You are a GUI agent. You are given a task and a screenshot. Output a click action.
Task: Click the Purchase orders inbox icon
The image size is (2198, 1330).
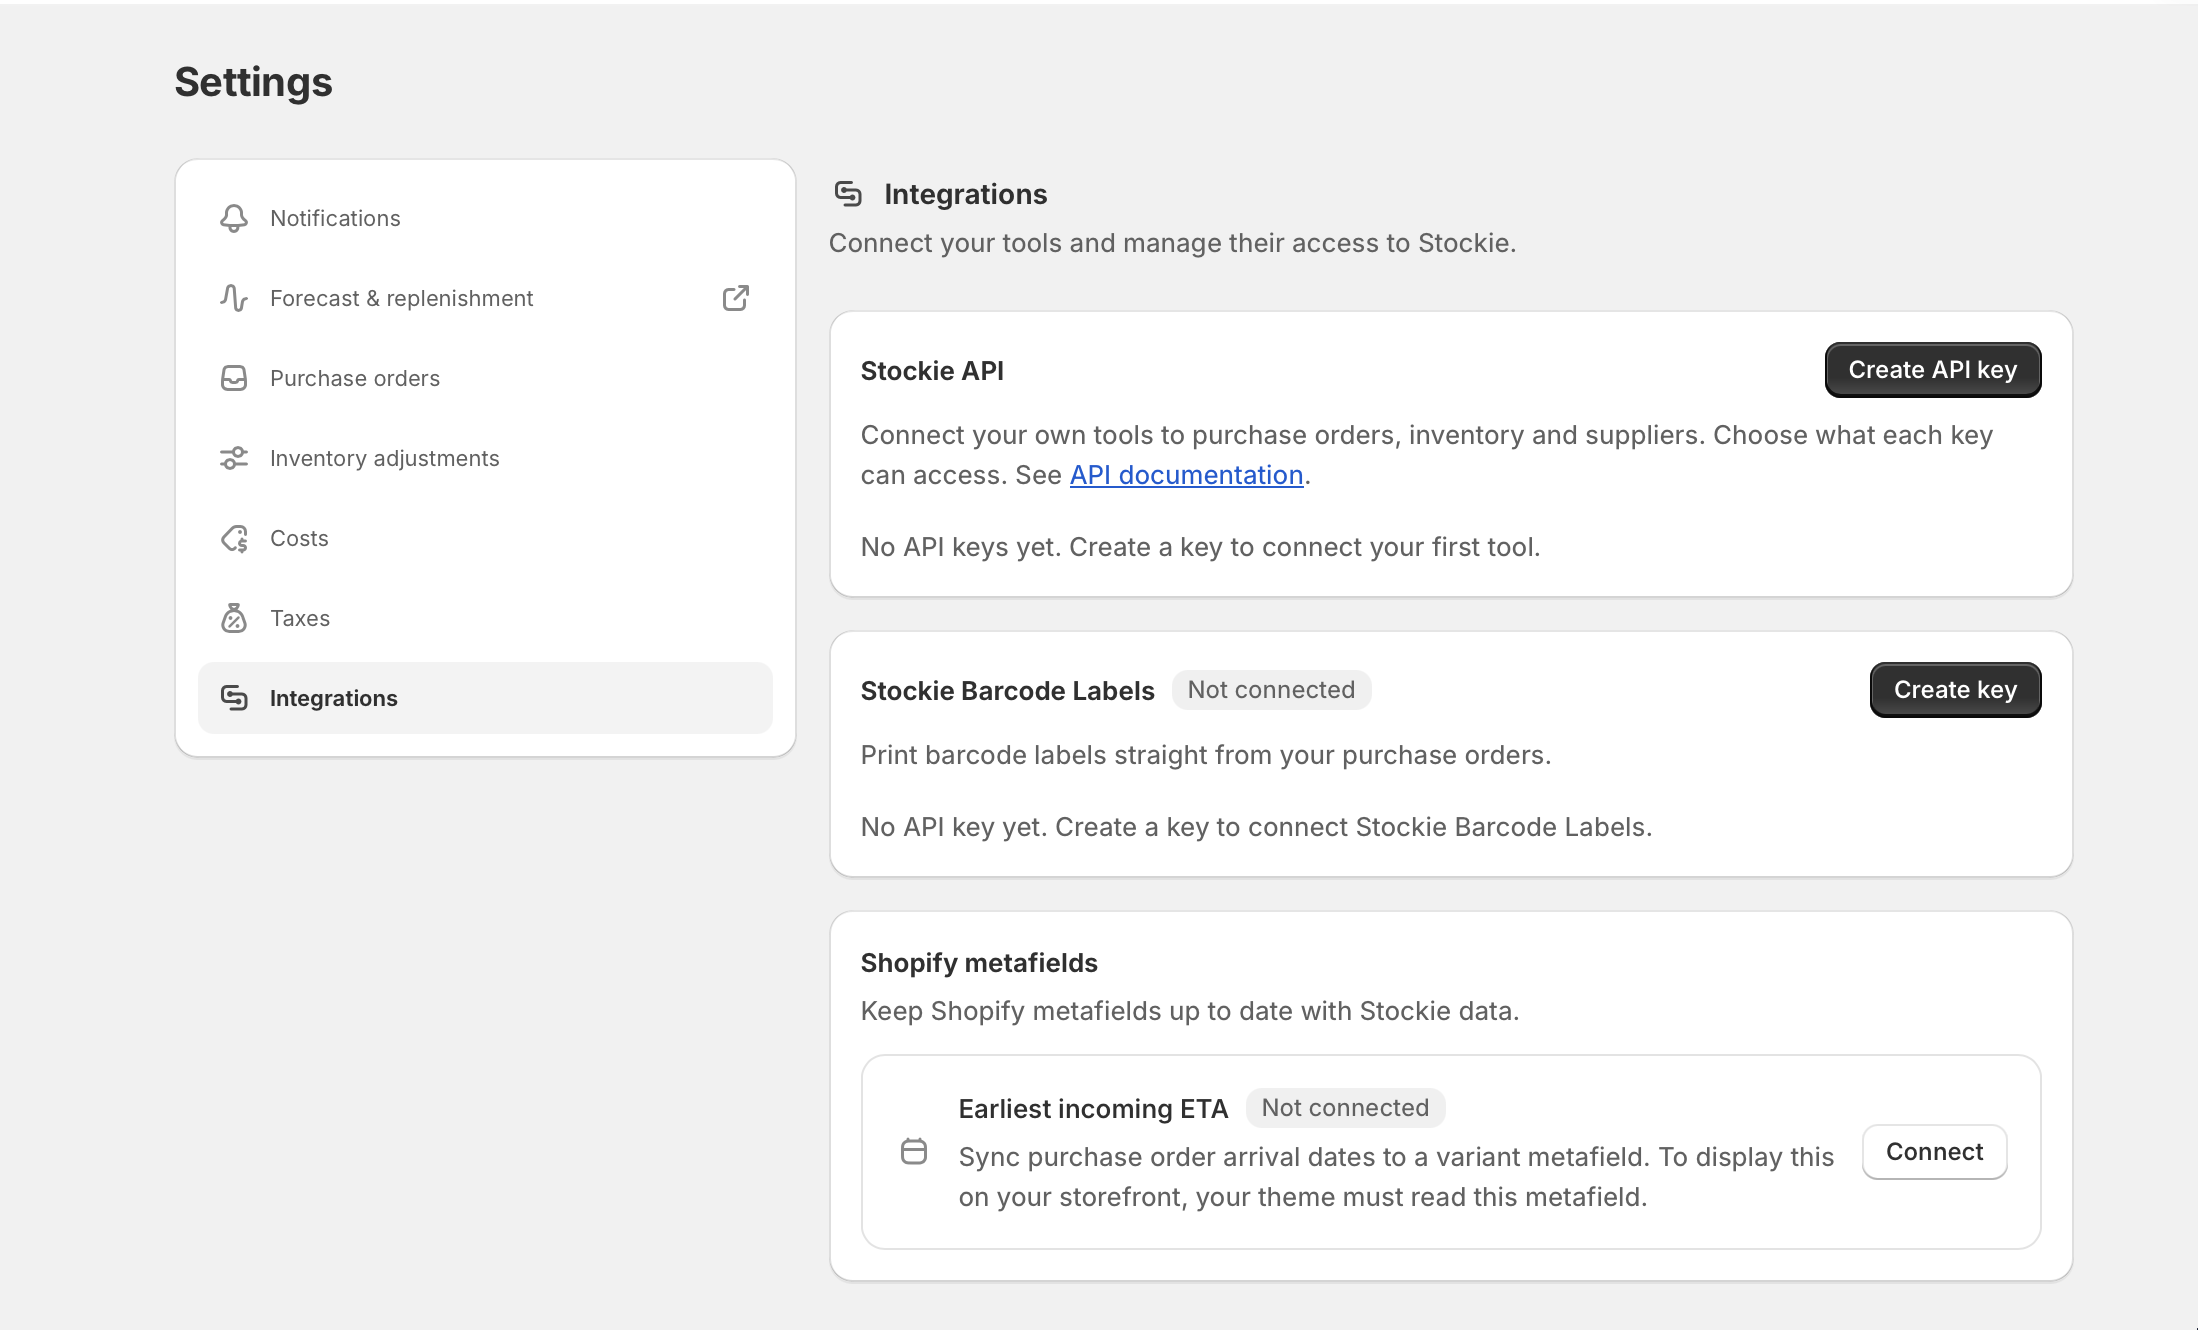coord(234,378)
